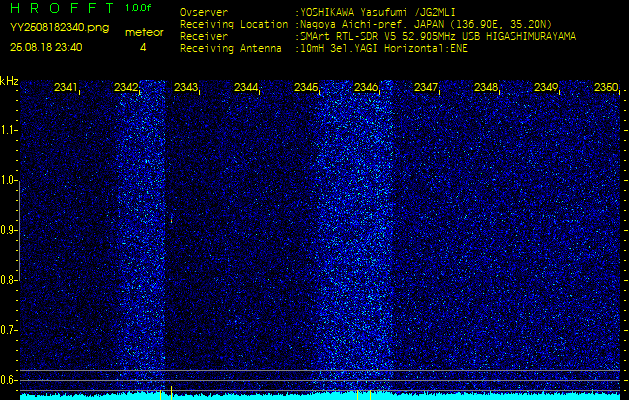The image size is (629, 400).
Task: Click time marker 2348
Action: [486, 87]
